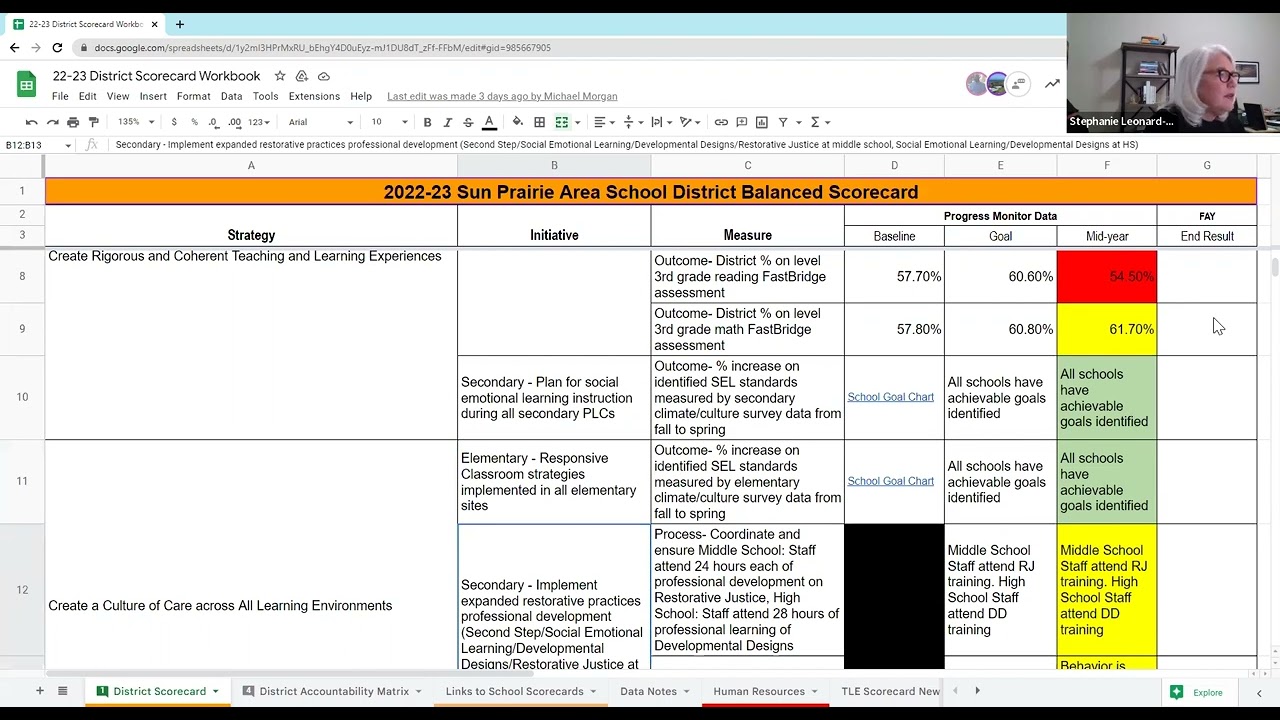
Task: Undo the last action in toolbar
Action: point(31,122)
